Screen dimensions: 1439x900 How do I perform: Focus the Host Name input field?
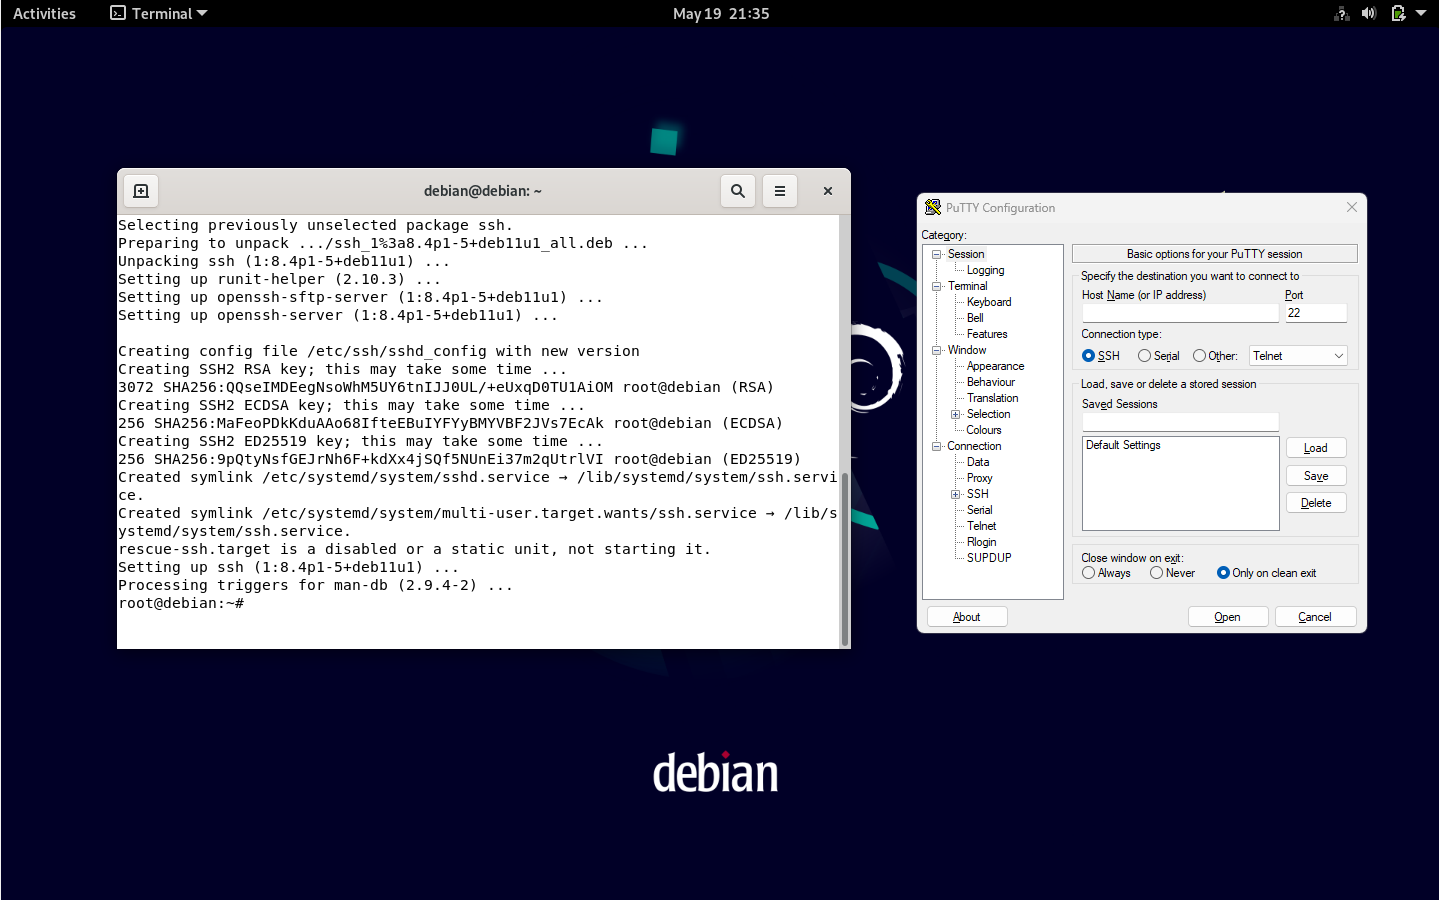pyautogui.click(x=1180, y=313)
